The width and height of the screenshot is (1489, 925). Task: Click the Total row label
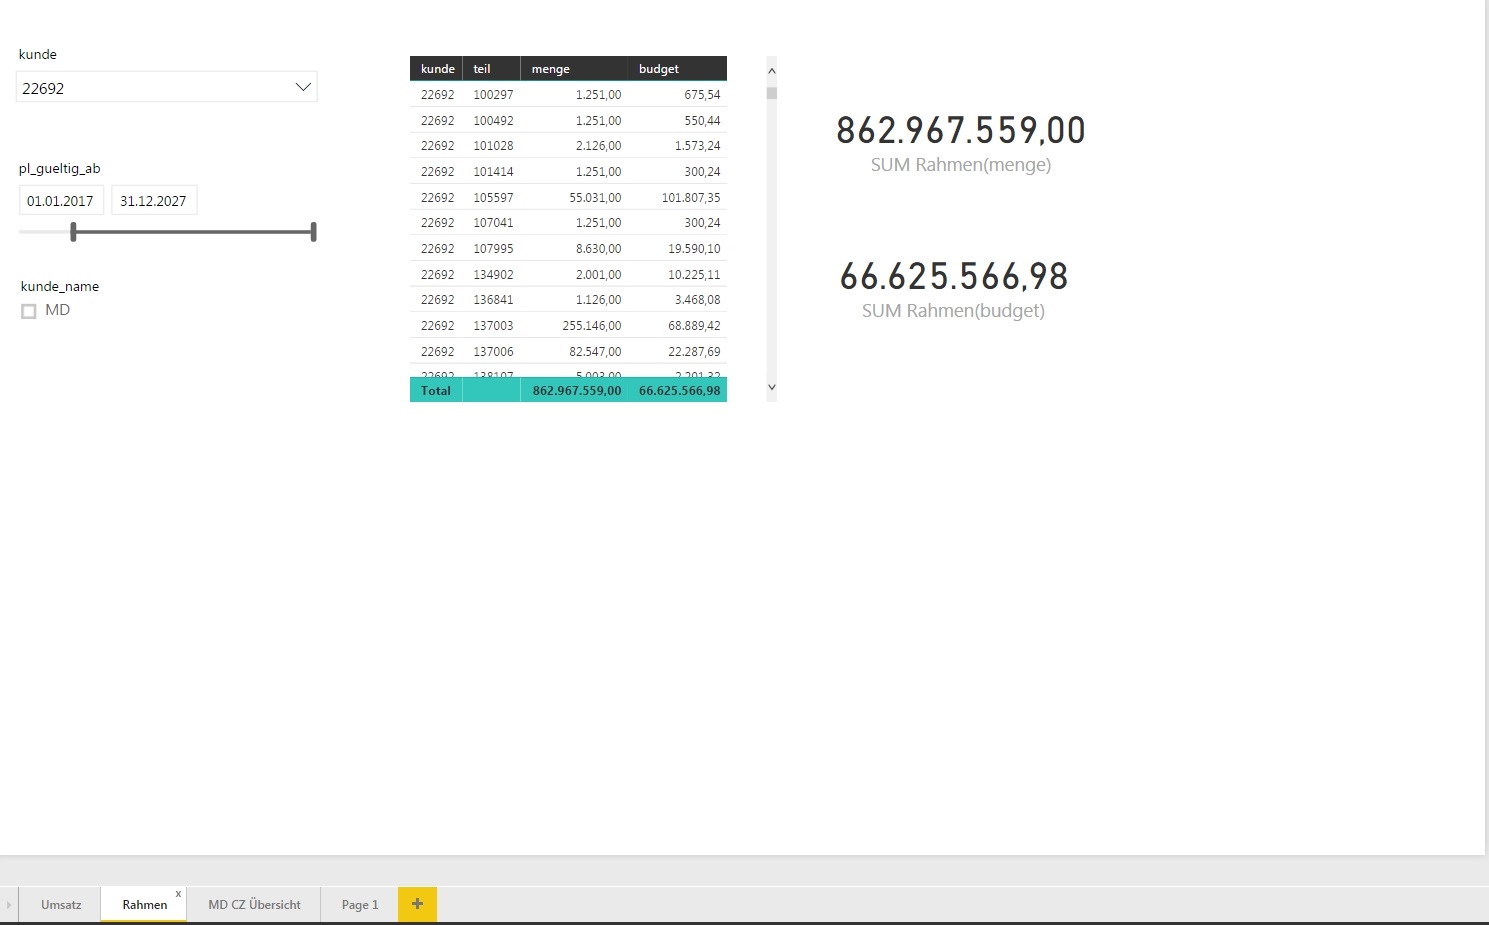(436, 391)
